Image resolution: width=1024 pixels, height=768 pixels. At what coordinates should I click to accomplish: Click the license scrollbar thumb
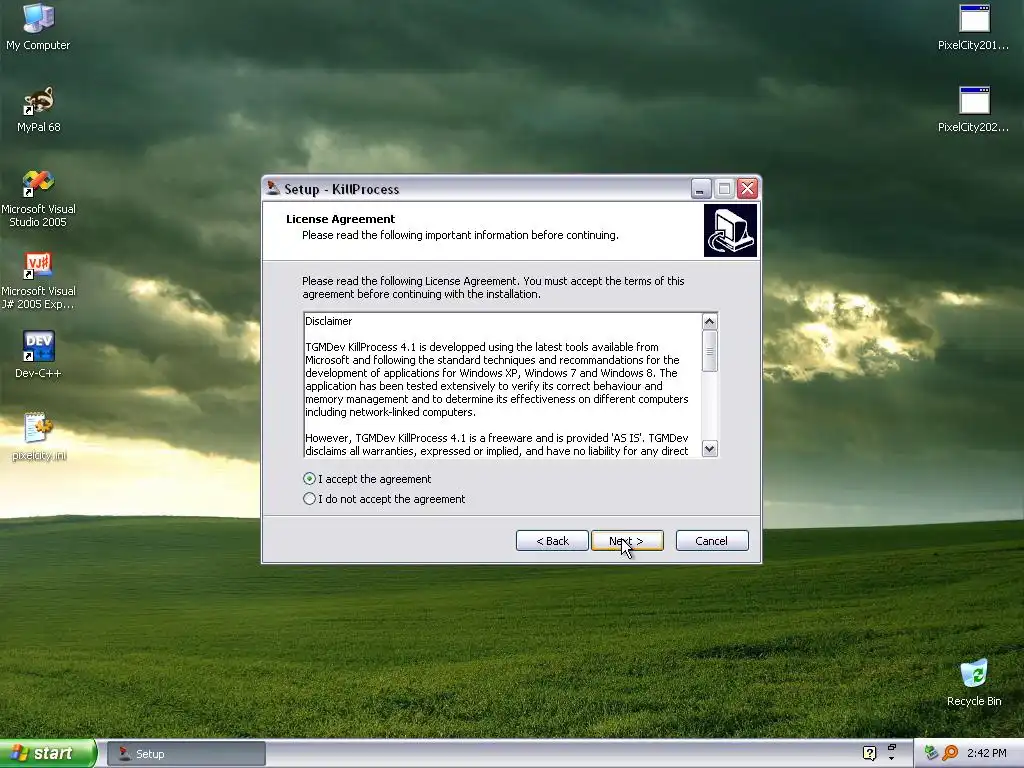[x=709, y=351]
